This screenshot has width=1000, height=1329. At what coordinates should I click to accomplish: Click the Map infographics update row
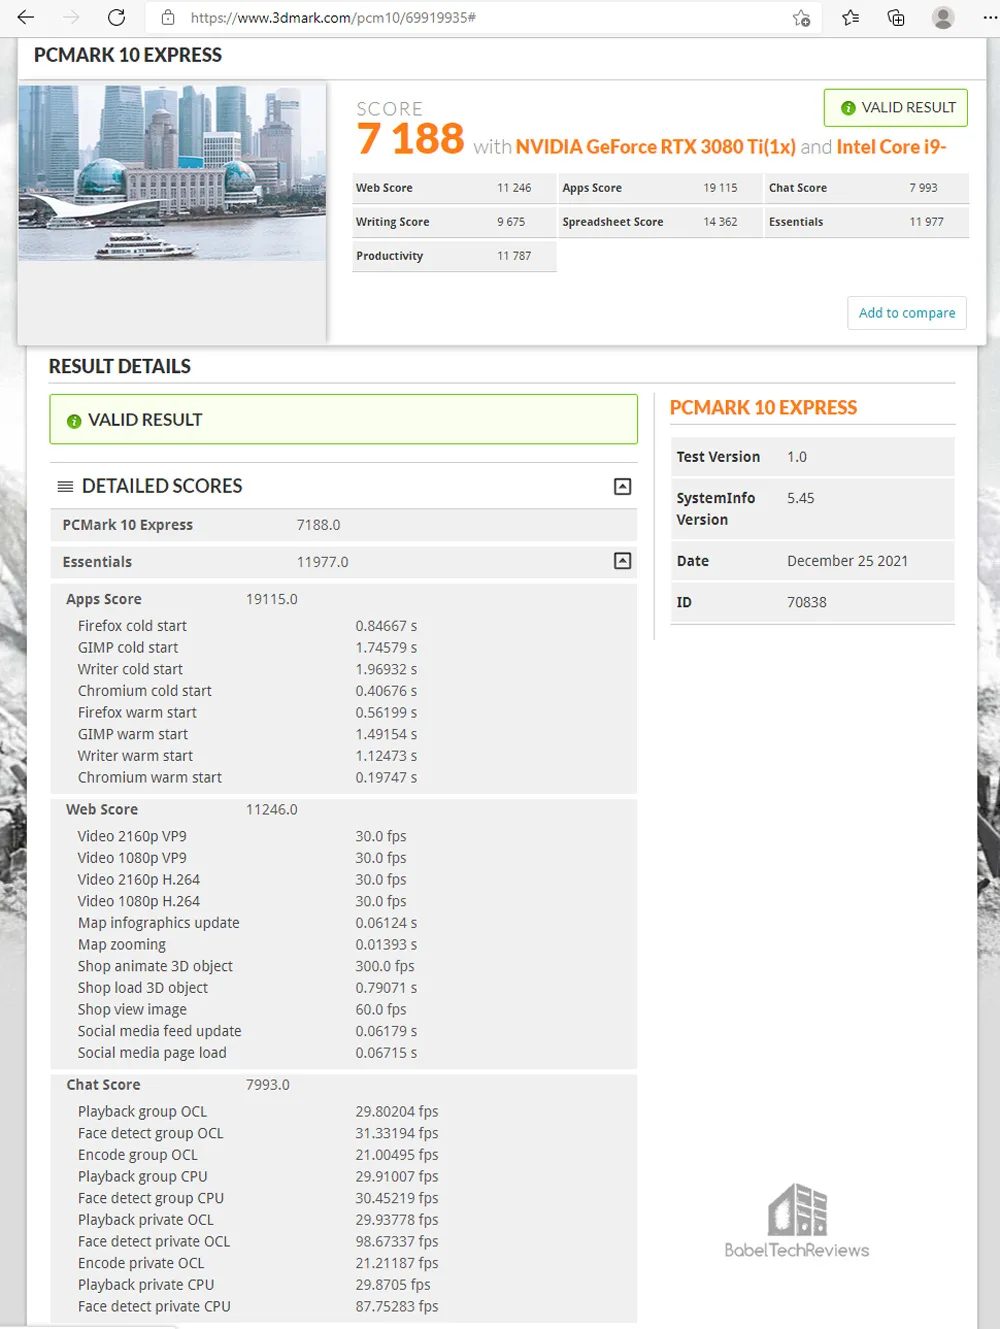[x=344, y=923]
